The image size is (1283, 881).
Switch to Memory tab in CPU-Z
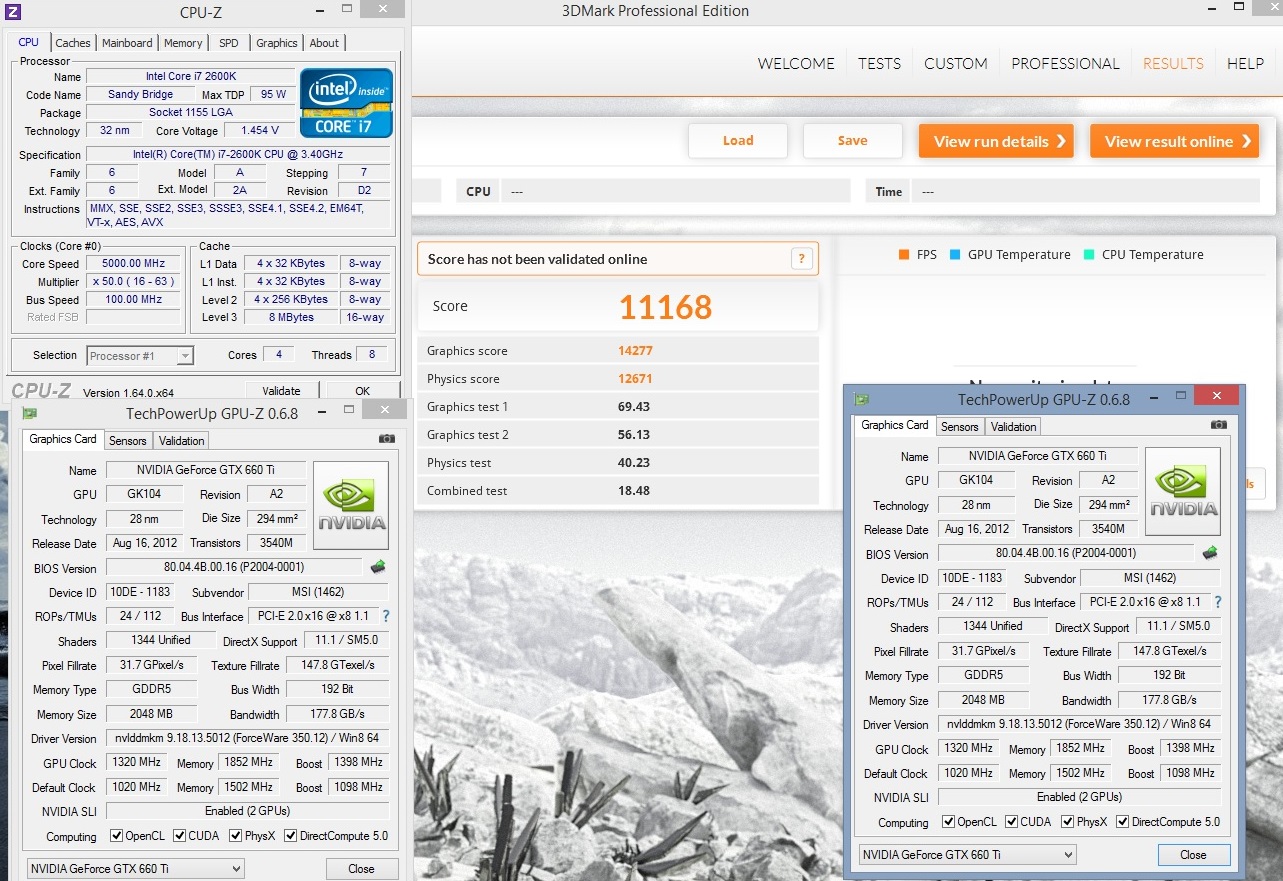pos(183,43)
